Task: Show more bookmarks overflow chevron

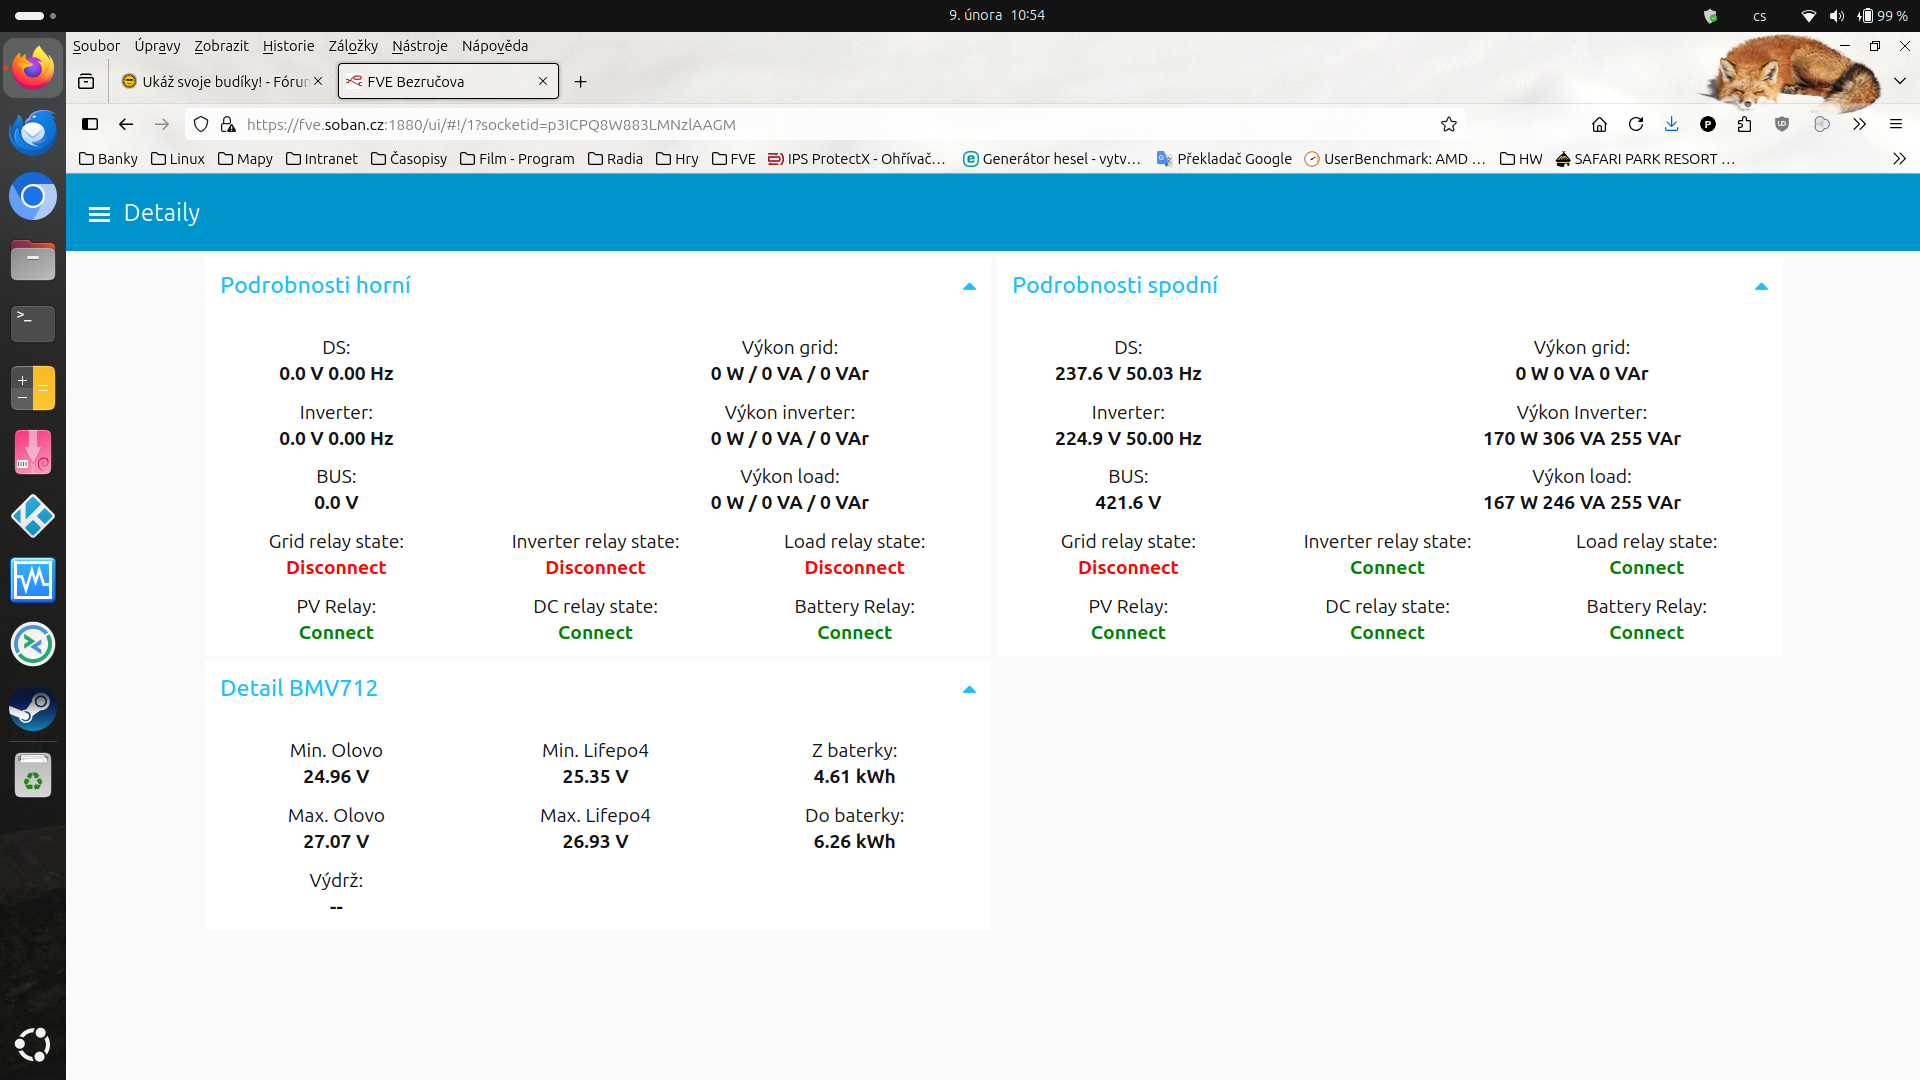Action: tap(1899, 159)
